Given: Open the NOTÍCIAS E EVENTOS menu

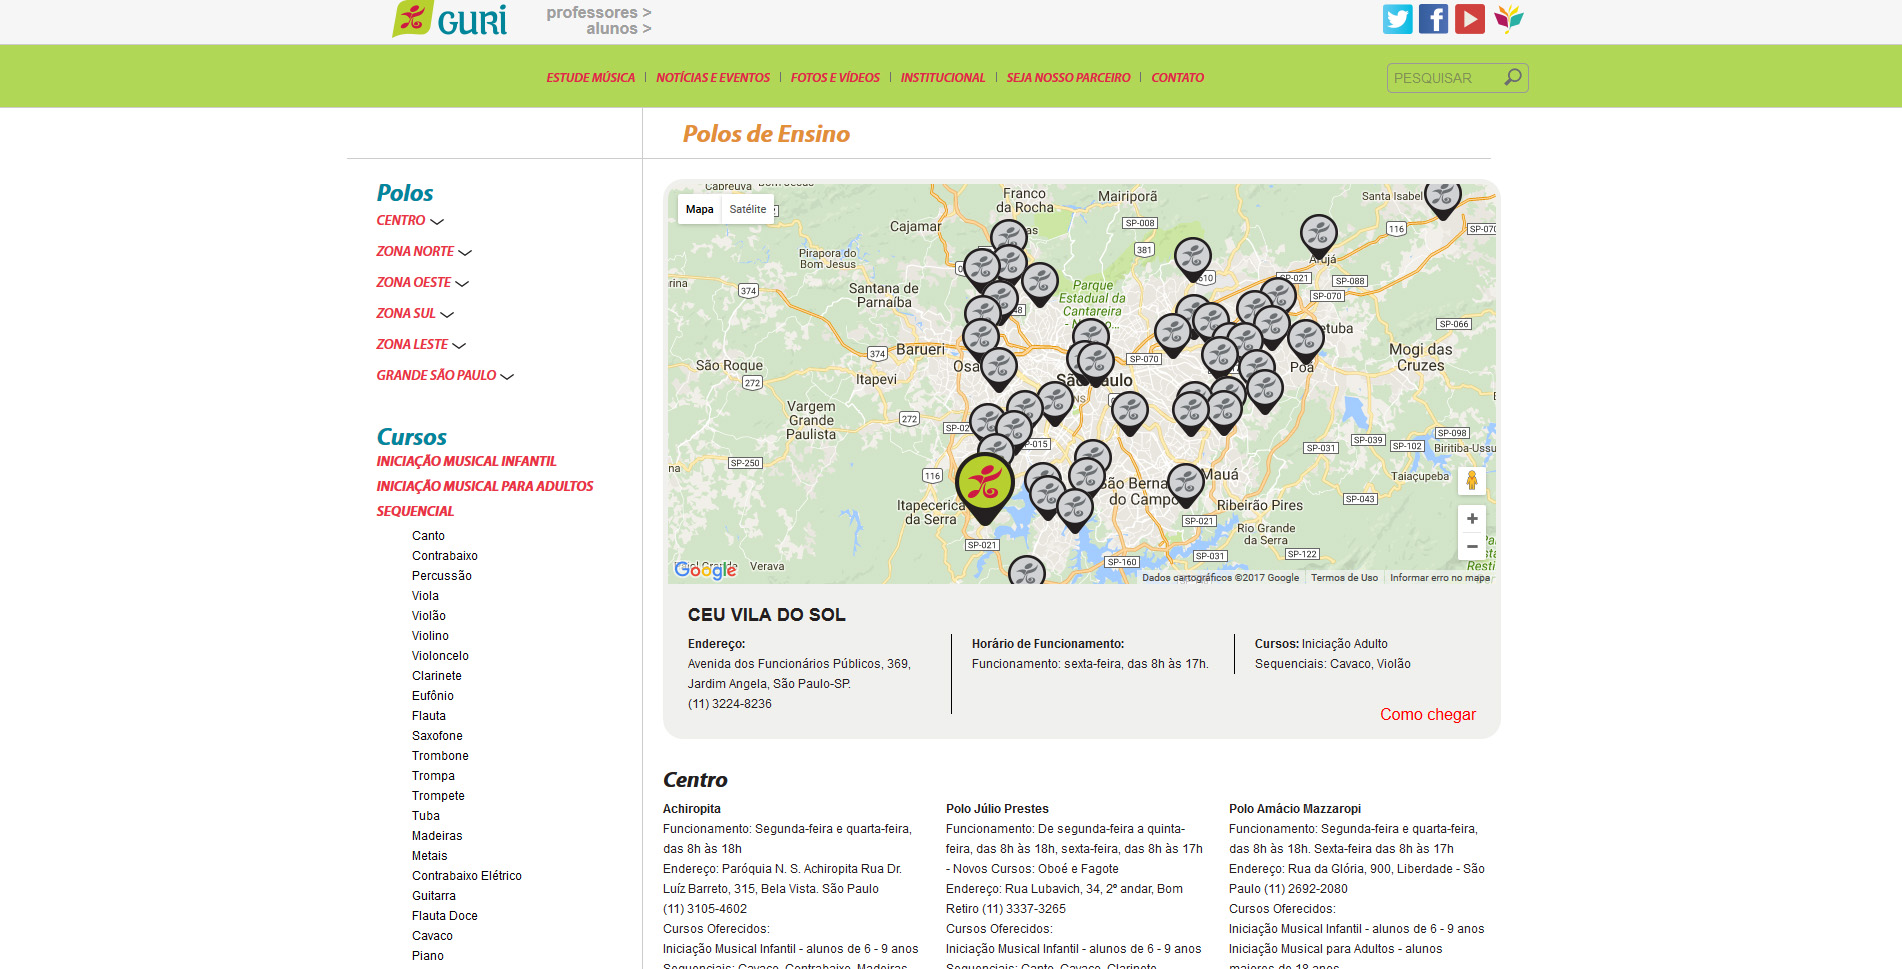Looking at the screenshot, I should [712, 78].
